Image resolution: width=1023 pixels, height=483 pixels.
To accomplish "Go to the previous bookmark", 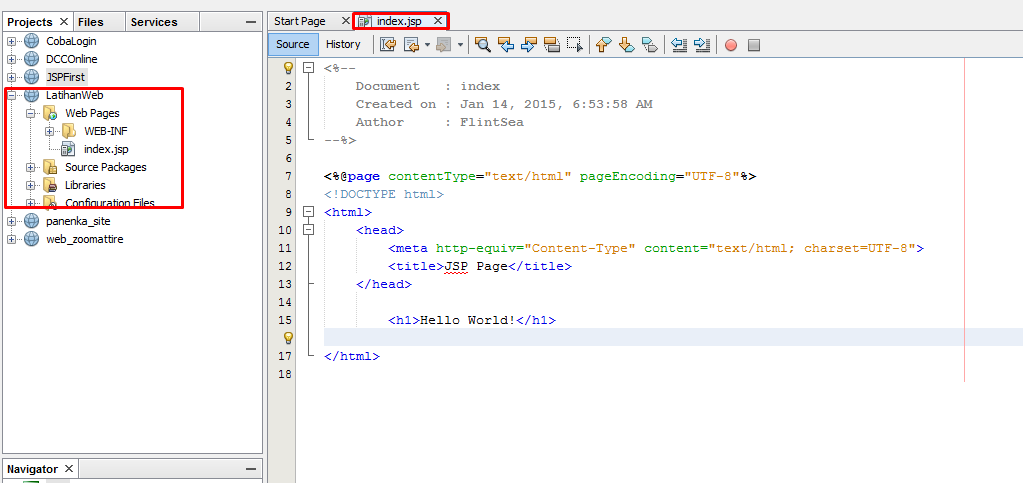I will (603, 44).
